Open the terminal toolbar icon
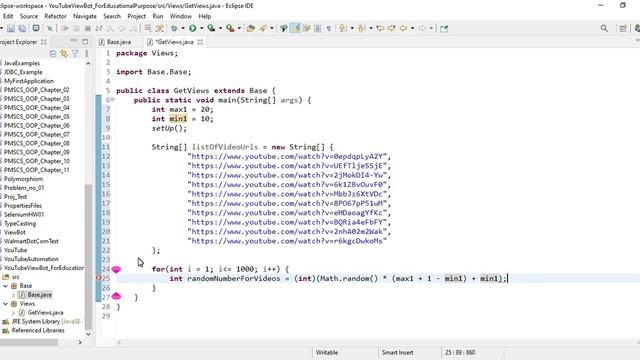 36,28
